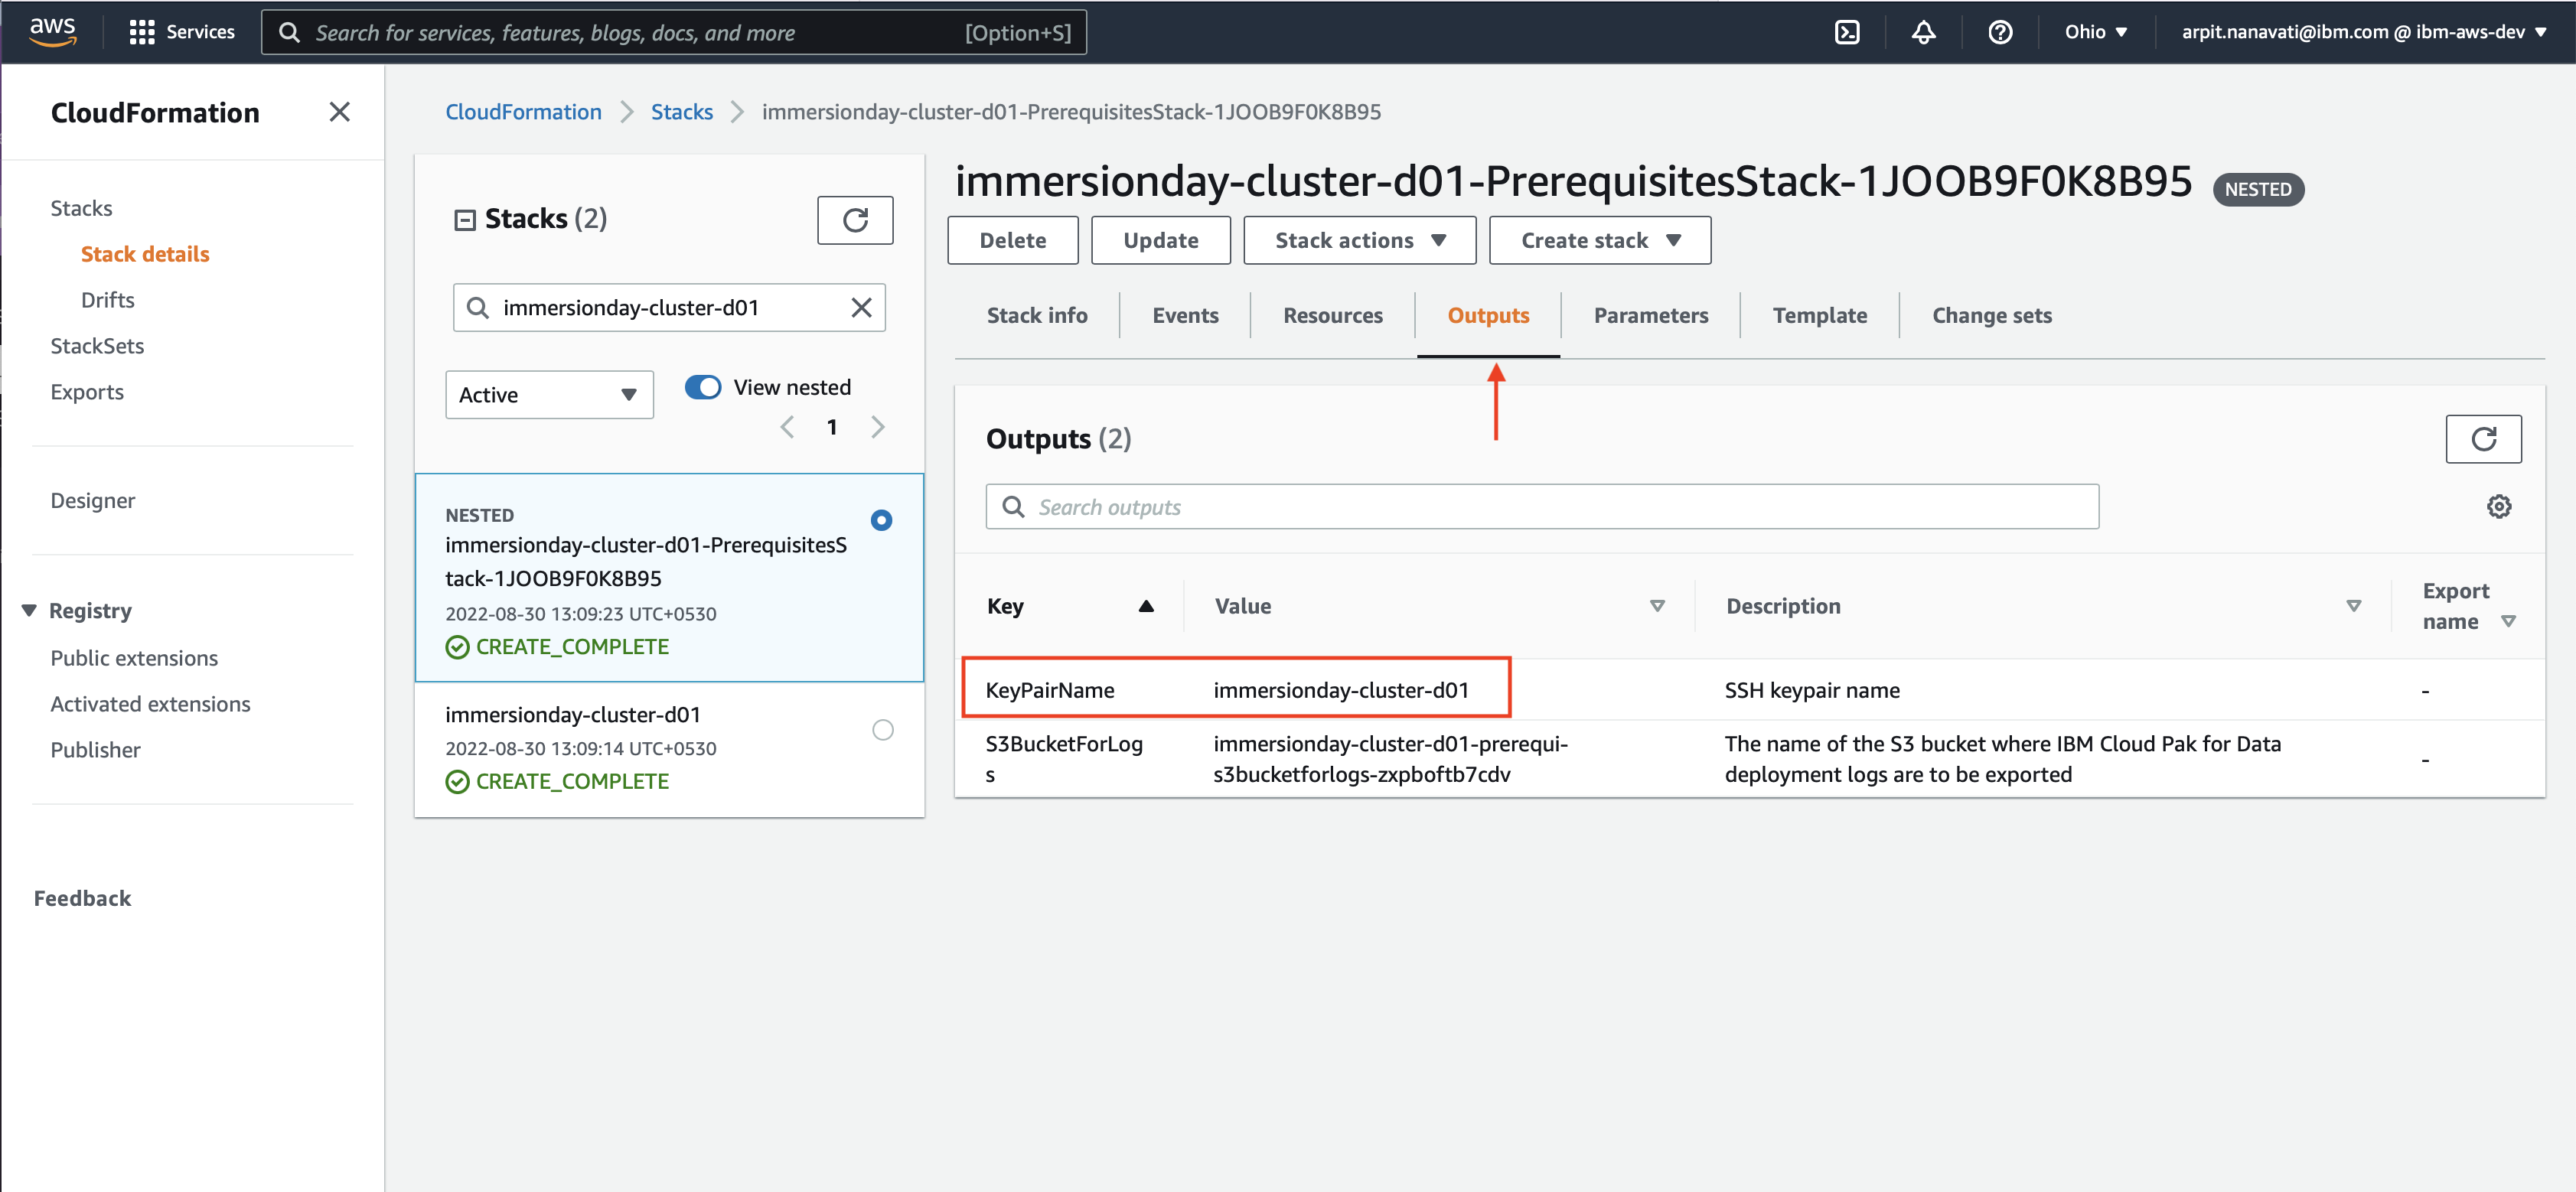The image size is (2576, 1192).
Task: Focus the Search outputs field
Action: coord(1542,507)
